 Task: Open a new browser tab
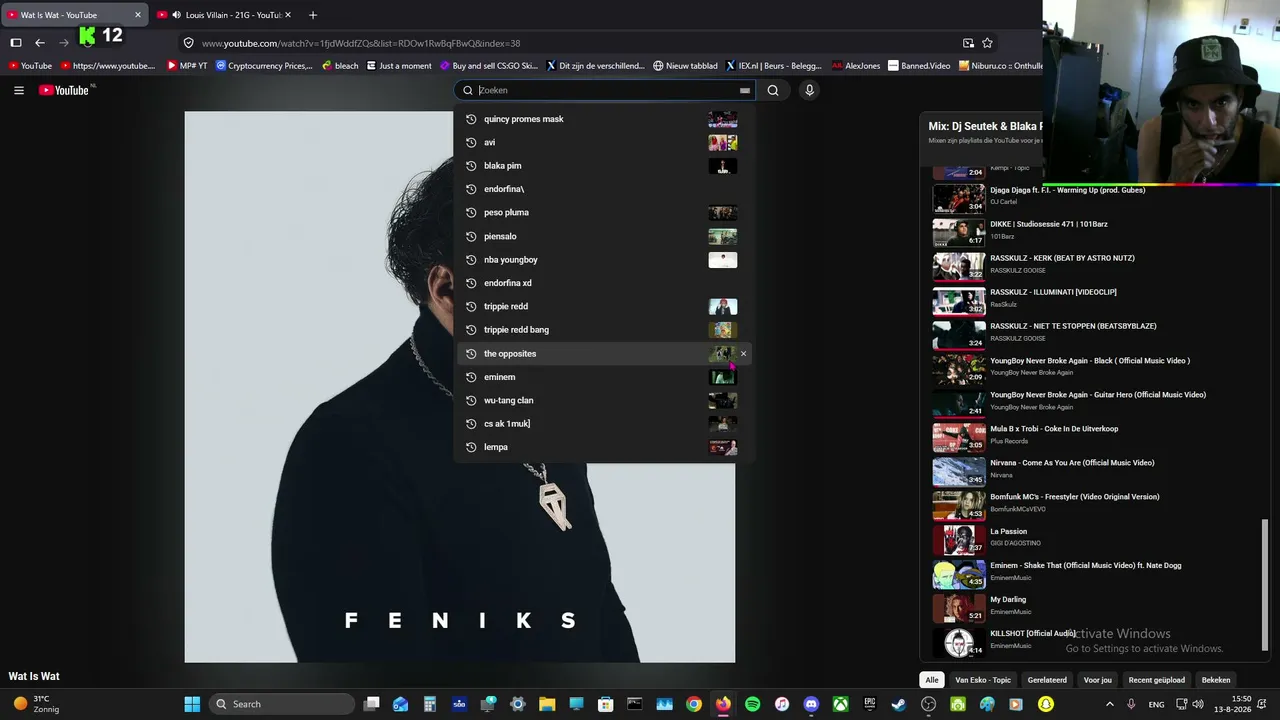(x=313, y=15)
